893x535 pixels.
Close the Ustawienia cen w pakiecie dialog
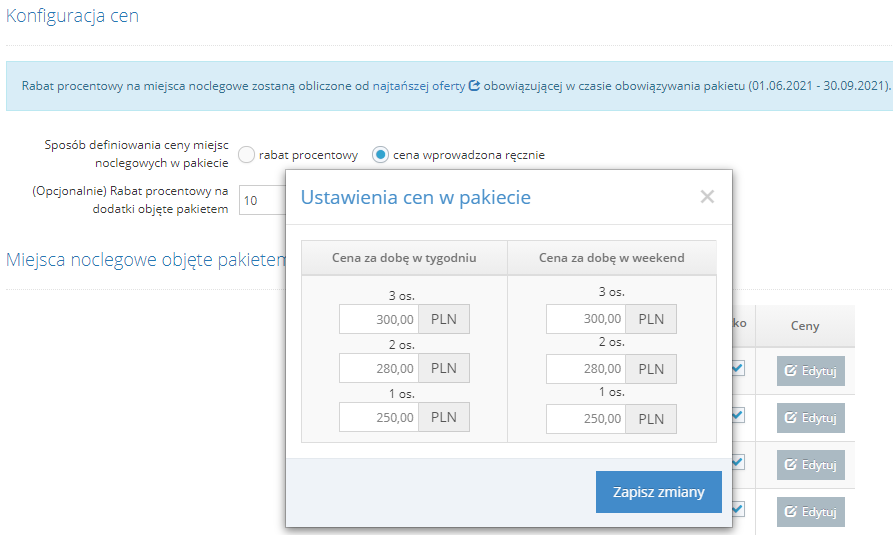707,197
